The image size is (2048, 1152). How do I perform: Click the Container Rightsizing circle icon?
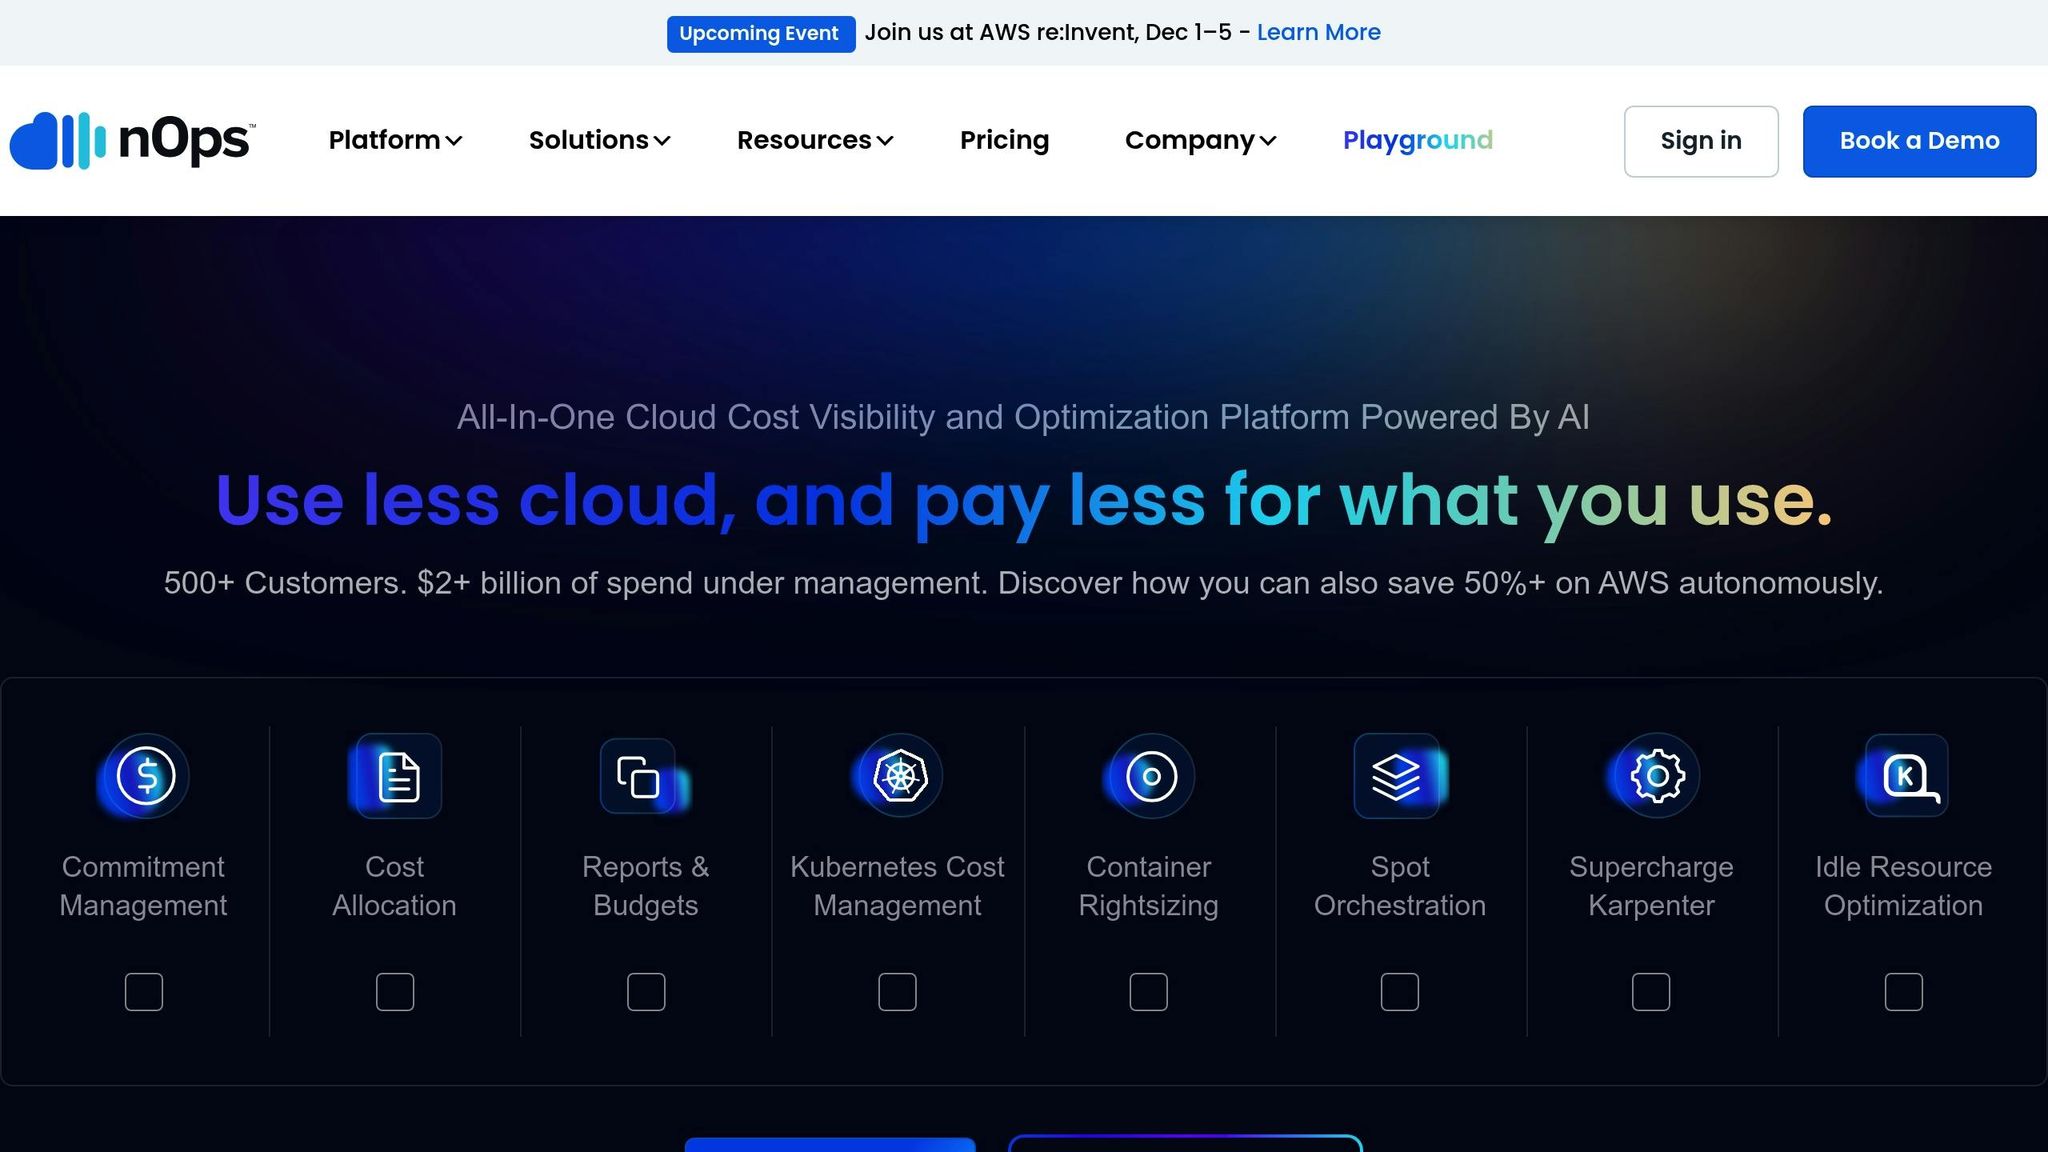coord(1151,776)
